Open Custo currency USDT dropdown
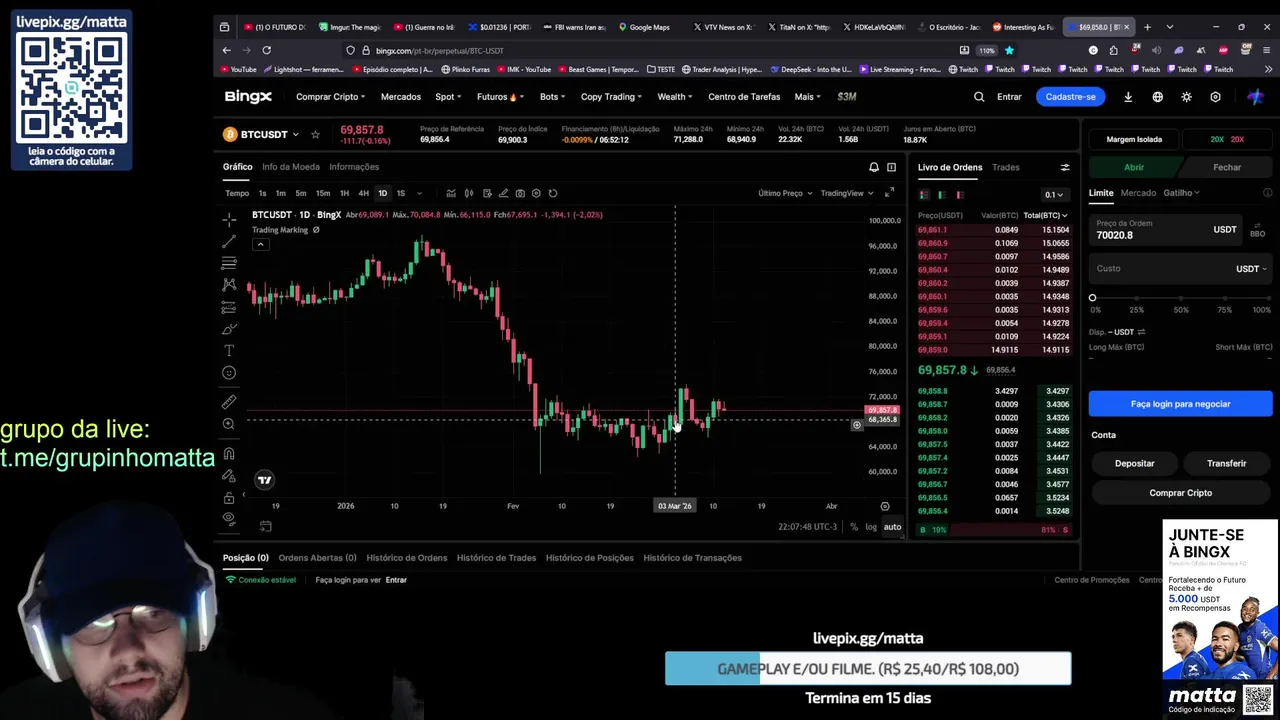The image size is (1280, 720). 1251,268
